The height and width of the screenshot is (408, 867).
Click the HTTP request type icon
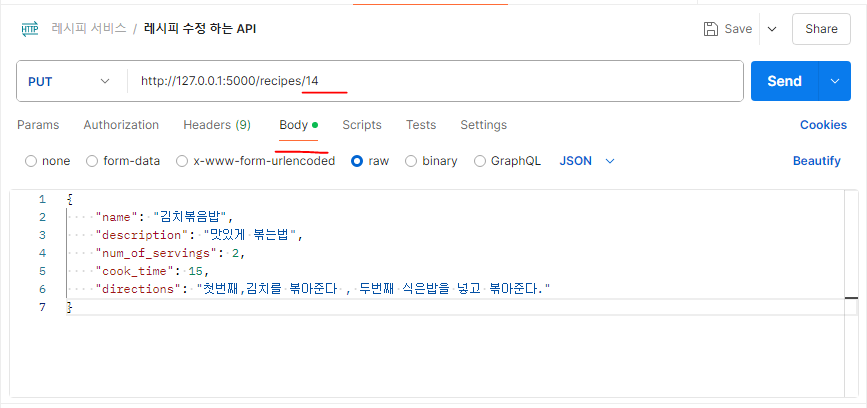30,29
